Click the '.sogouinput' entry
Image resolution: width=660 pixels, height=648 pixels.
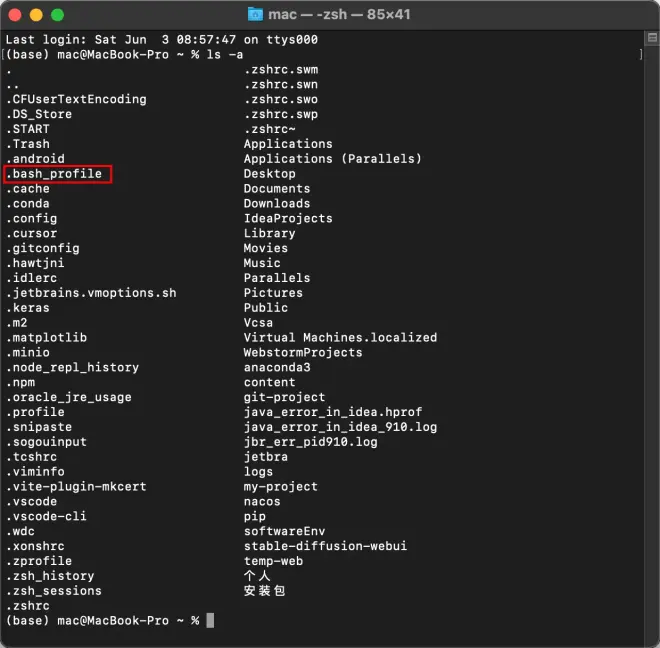(x=46, y=442)
